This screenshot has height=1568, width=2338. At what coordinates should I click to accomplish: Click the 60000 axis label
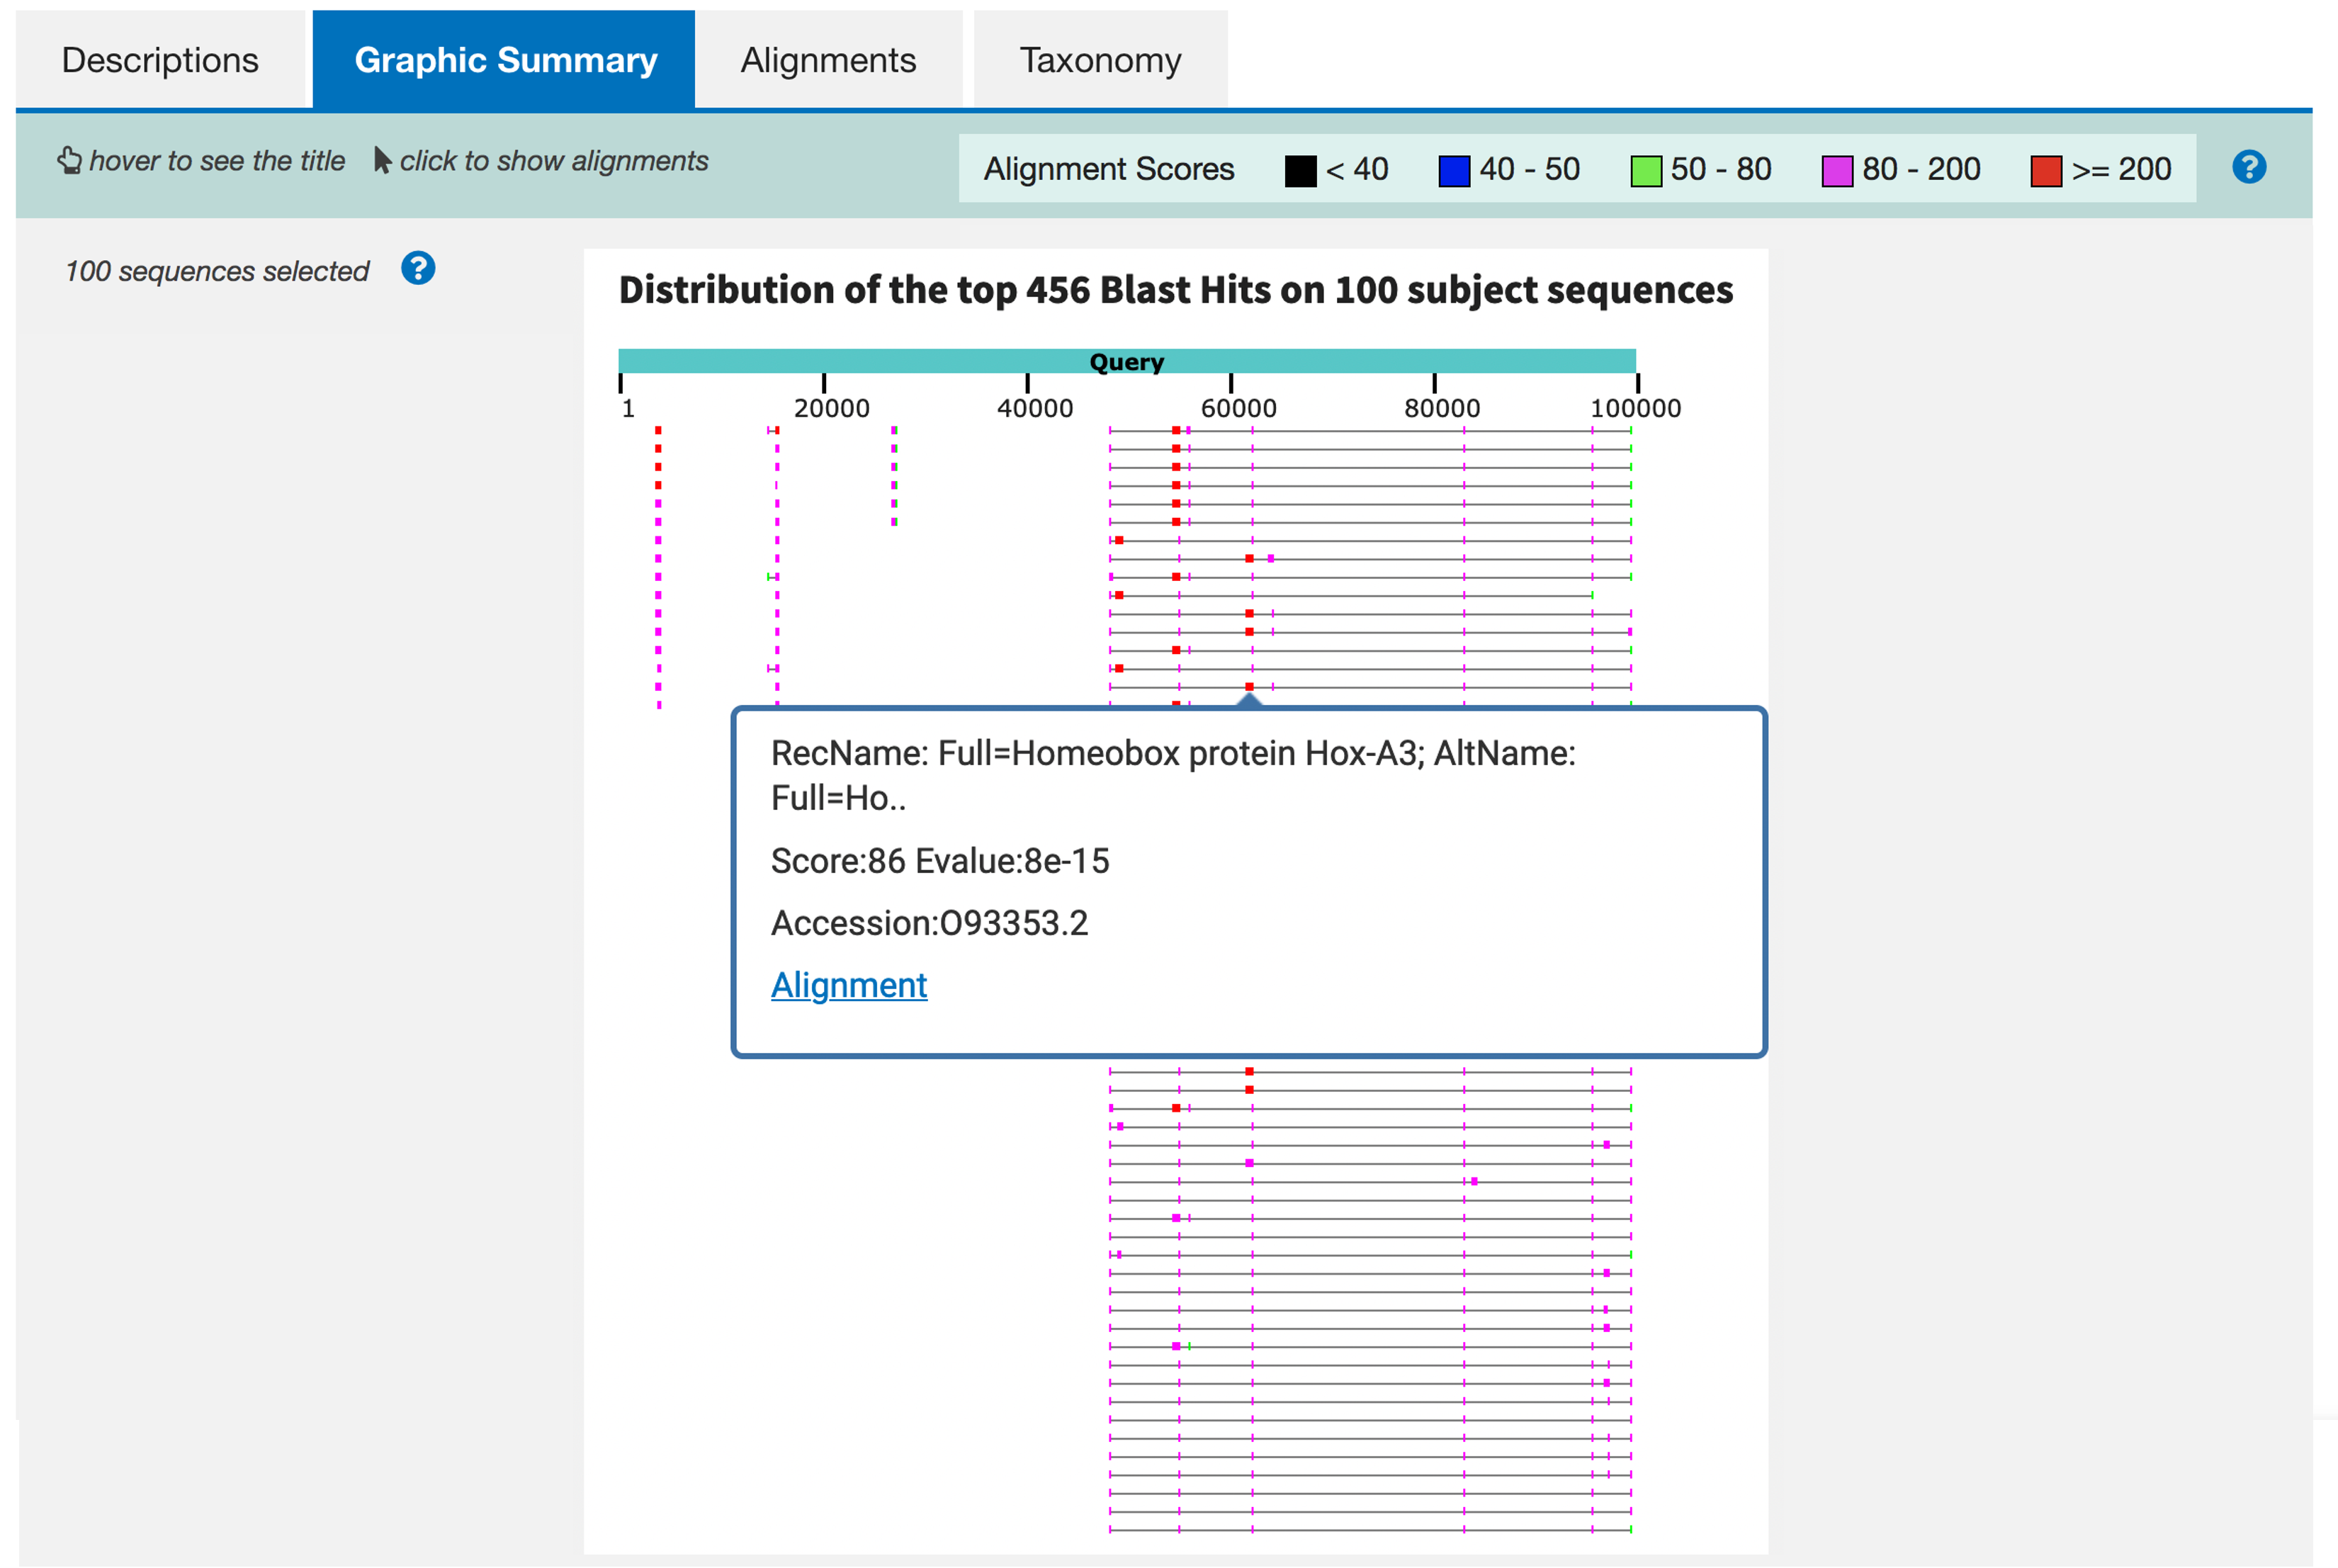tap(1238, 408)
